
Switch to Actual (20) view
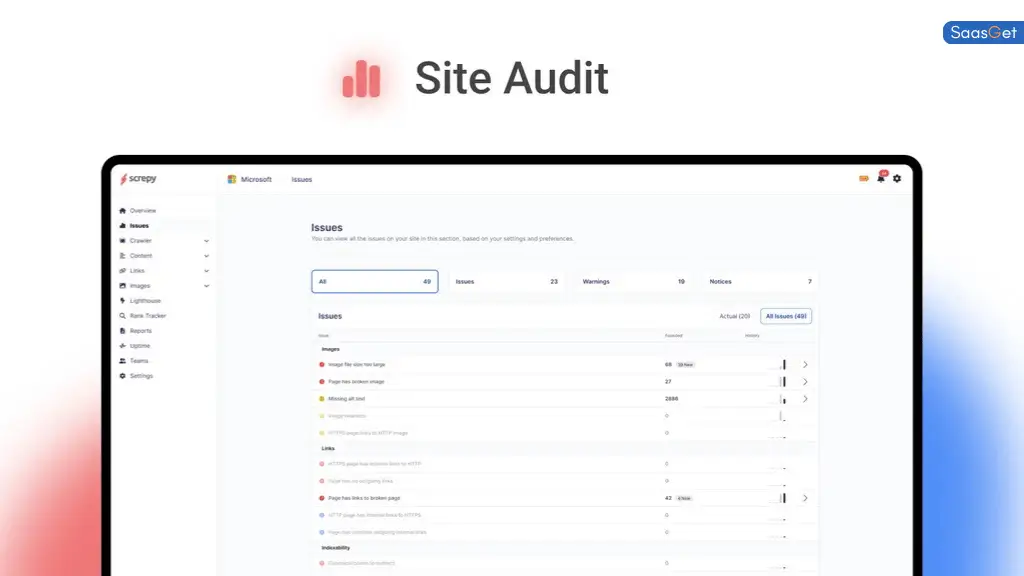pyautogui.click(x=735, y=316)
